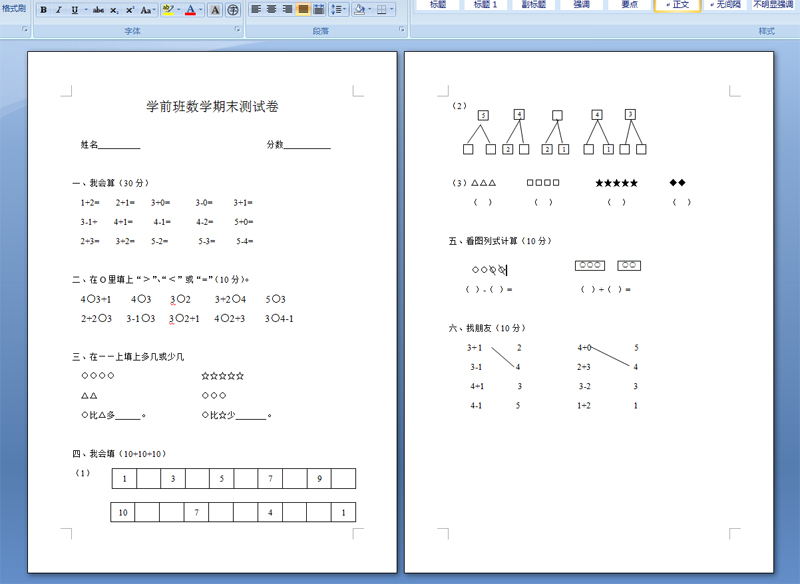Click the distributed alignment icon
This screenshot has width=800, height=584.
319,9
